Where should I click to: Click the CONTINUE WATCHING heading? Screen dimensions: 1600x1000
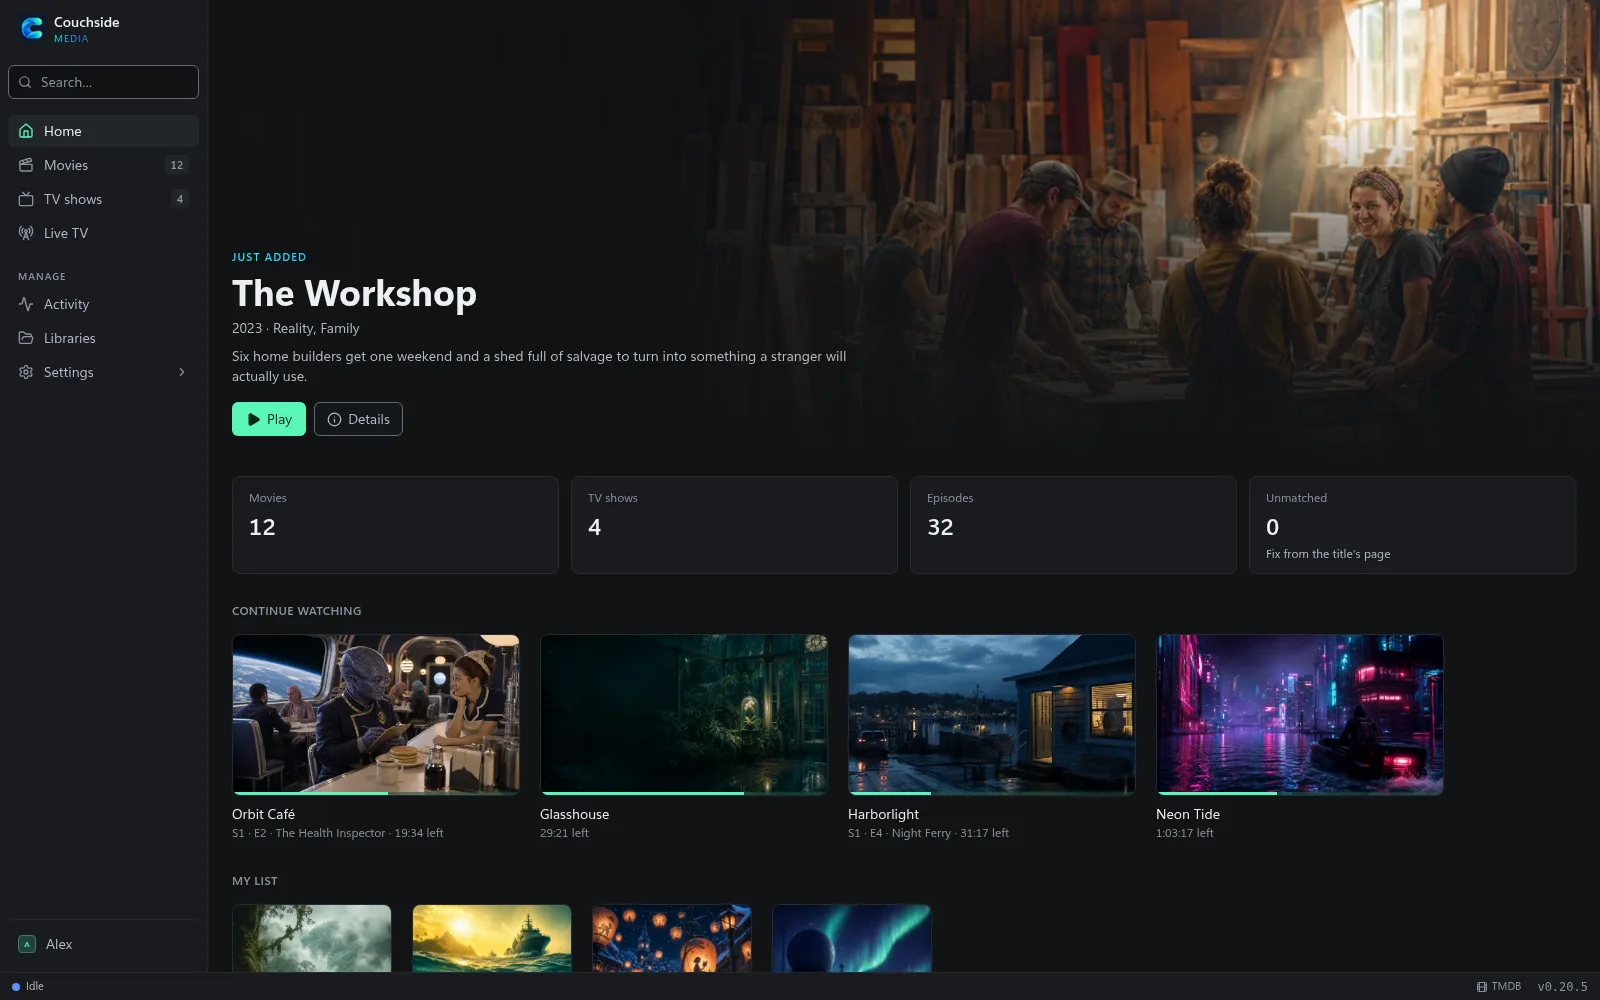(x=297, y=611)
